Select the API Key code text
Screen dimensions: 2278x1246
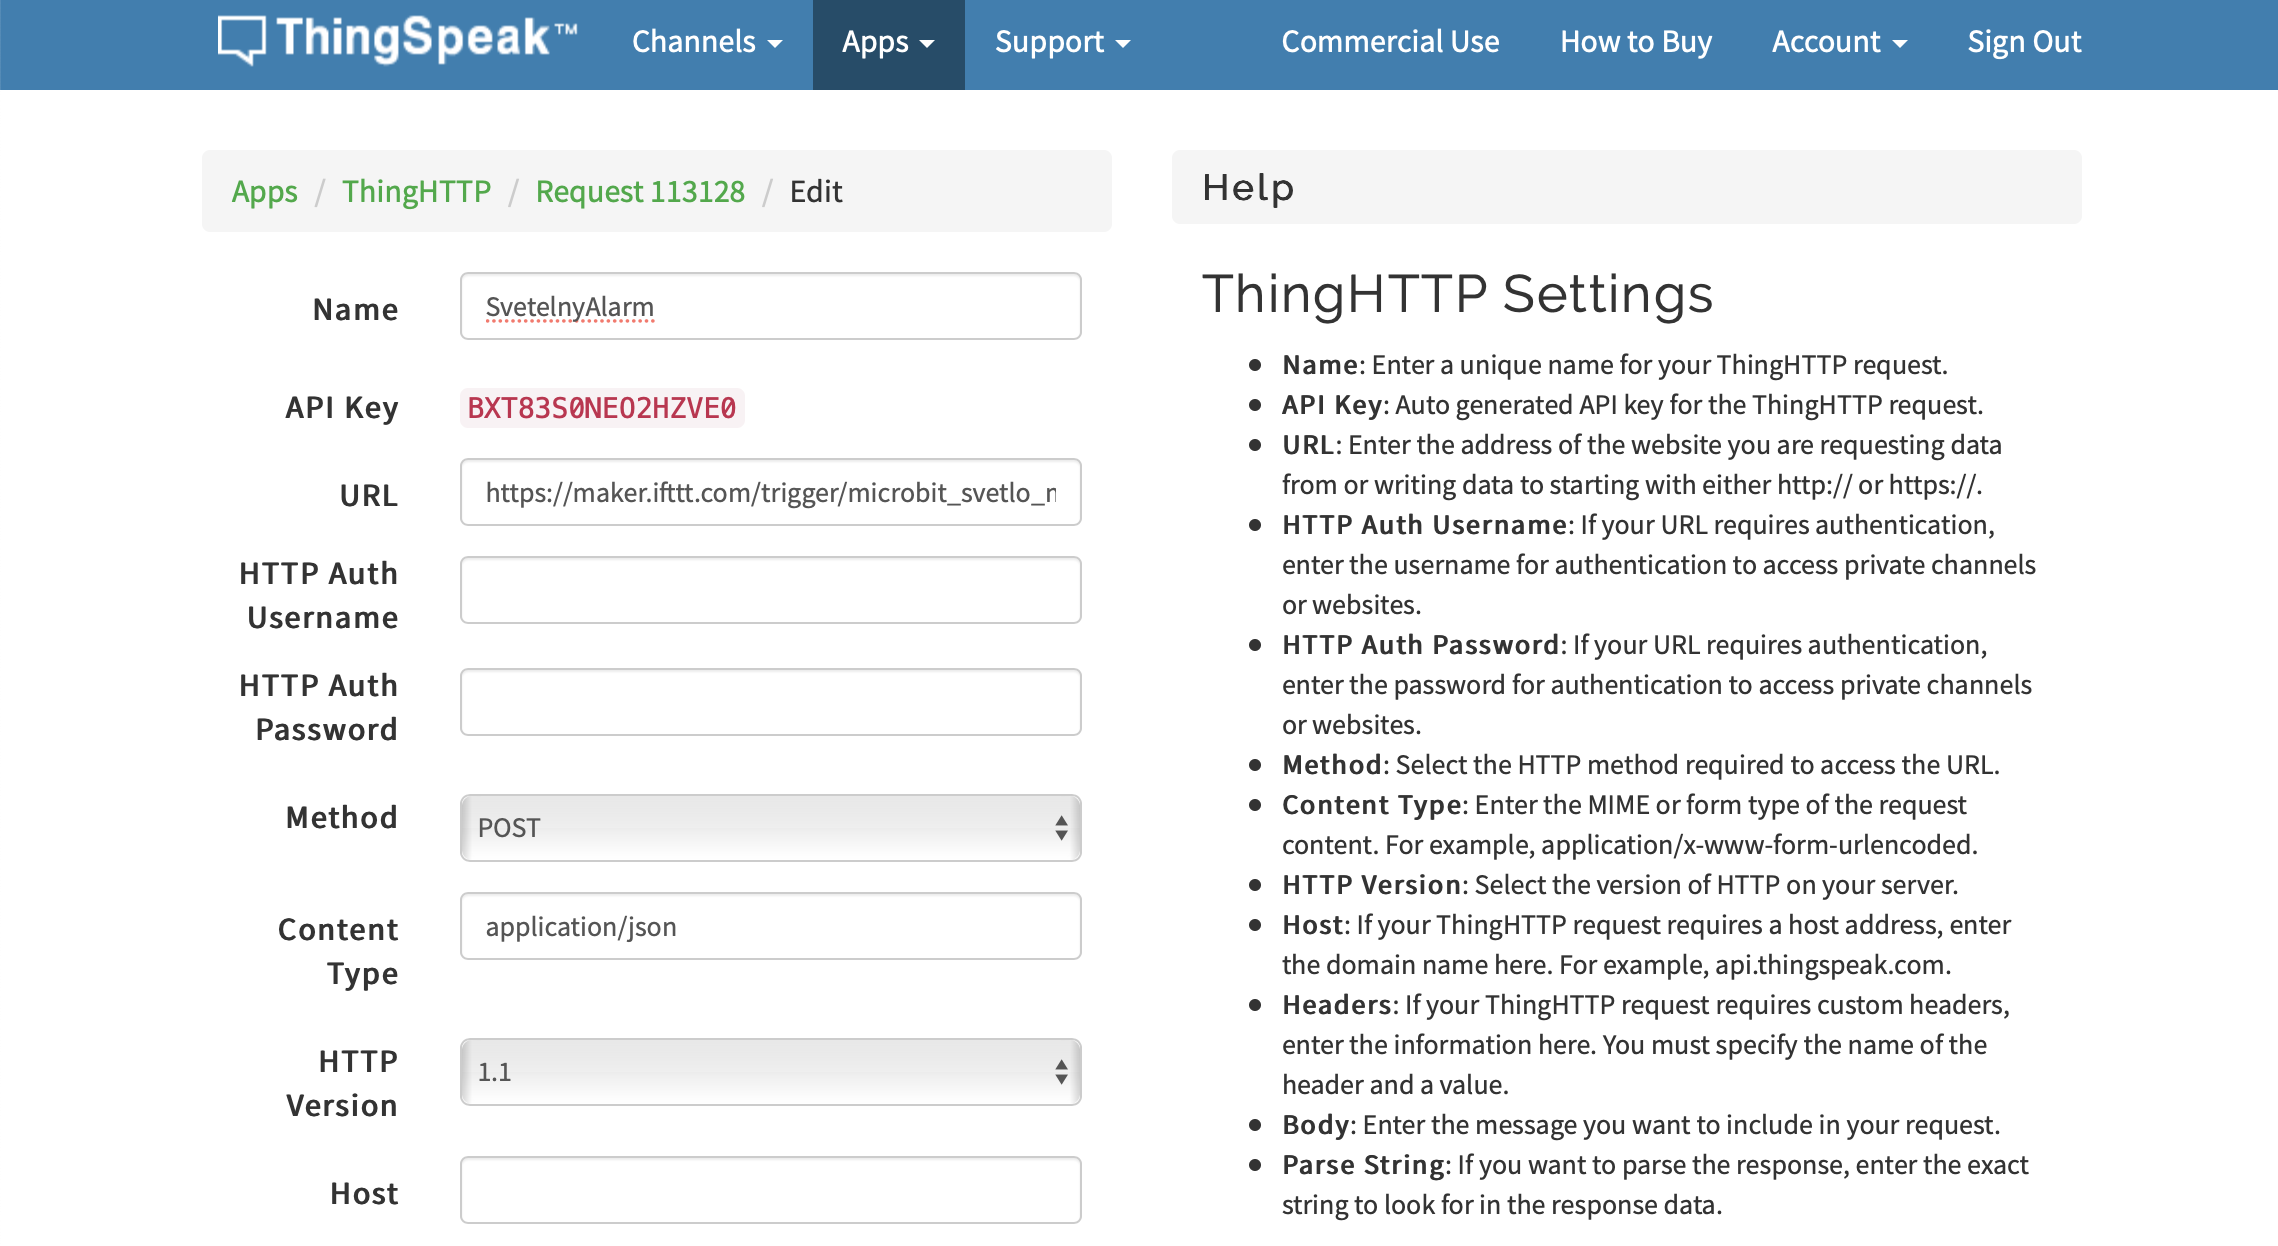coord(601,408)
